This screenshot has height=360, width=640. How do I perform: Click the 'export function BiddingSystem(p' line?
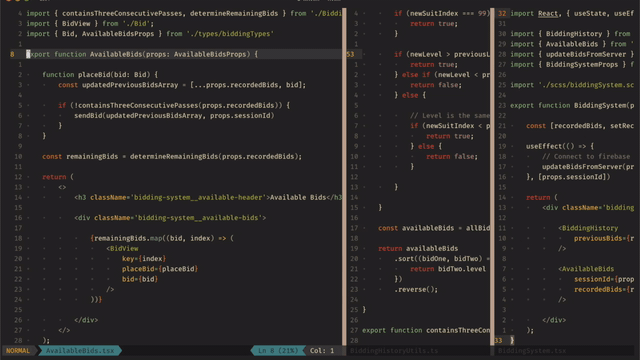point(572,105)
